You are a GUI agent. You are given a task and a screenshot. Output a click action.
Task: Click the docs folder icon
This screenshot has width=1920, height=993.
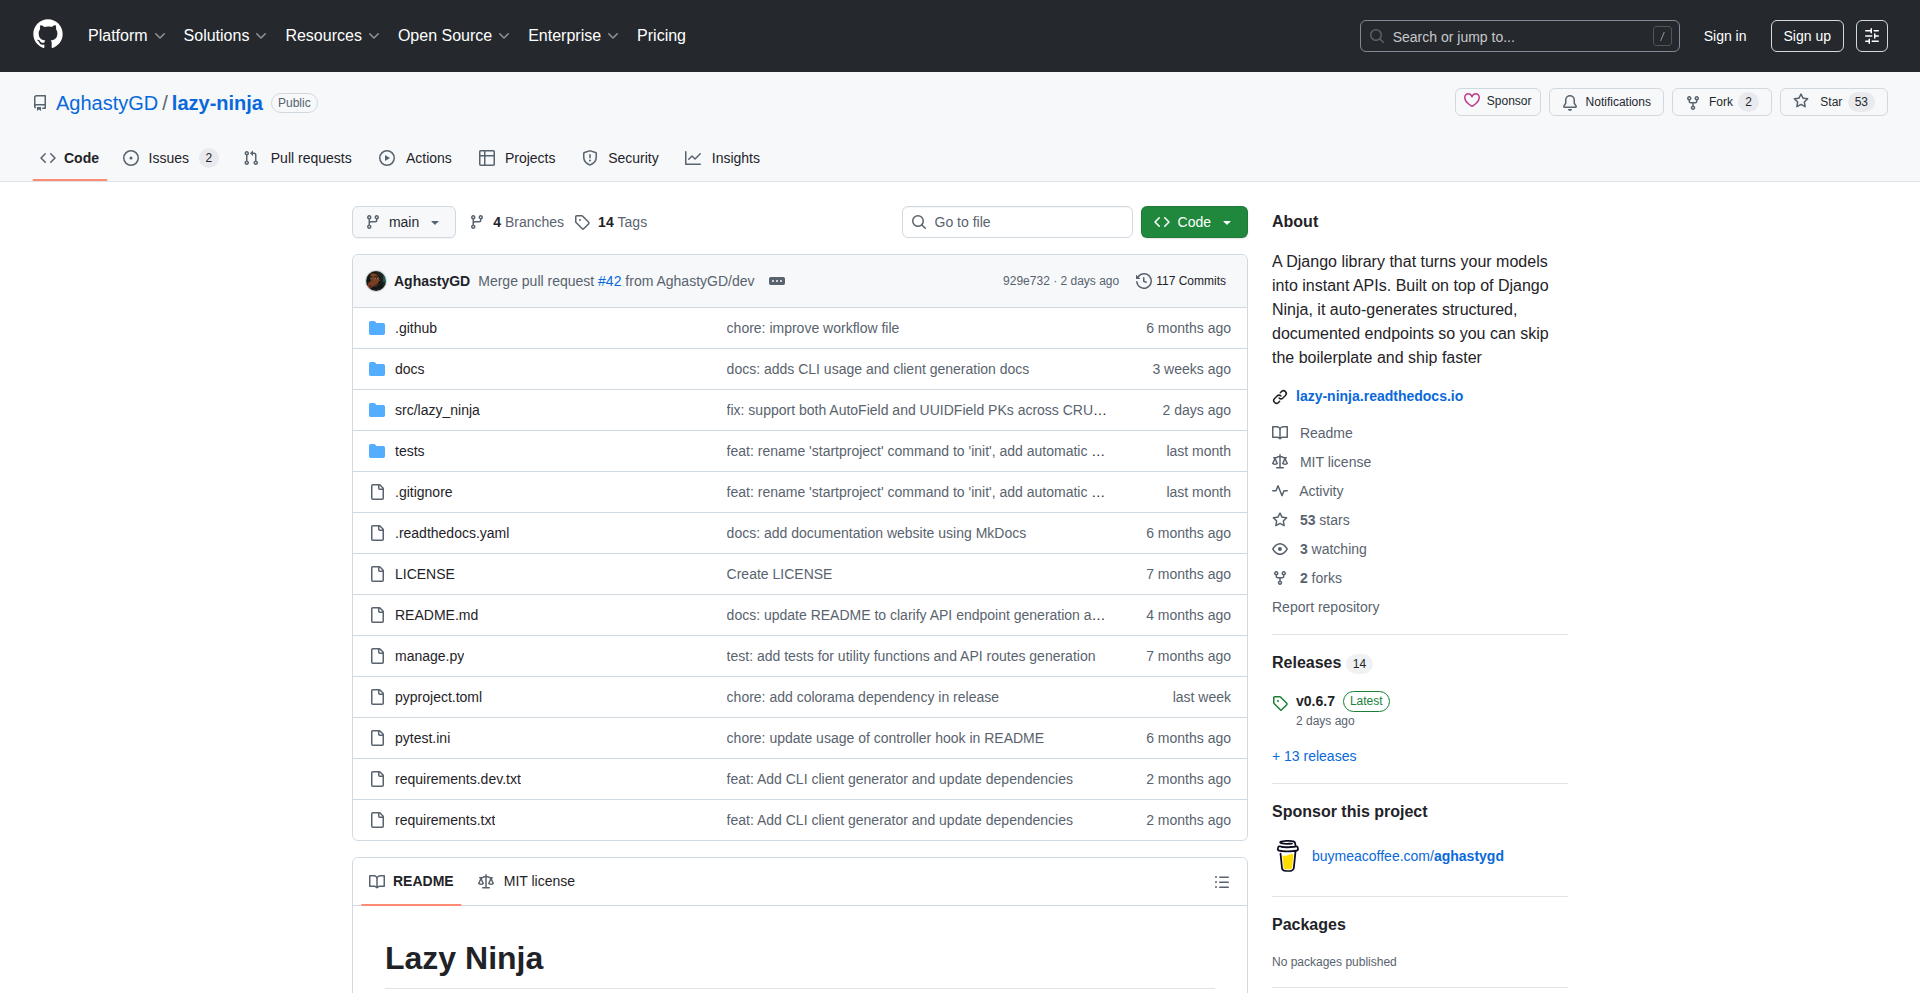[377, 369]
